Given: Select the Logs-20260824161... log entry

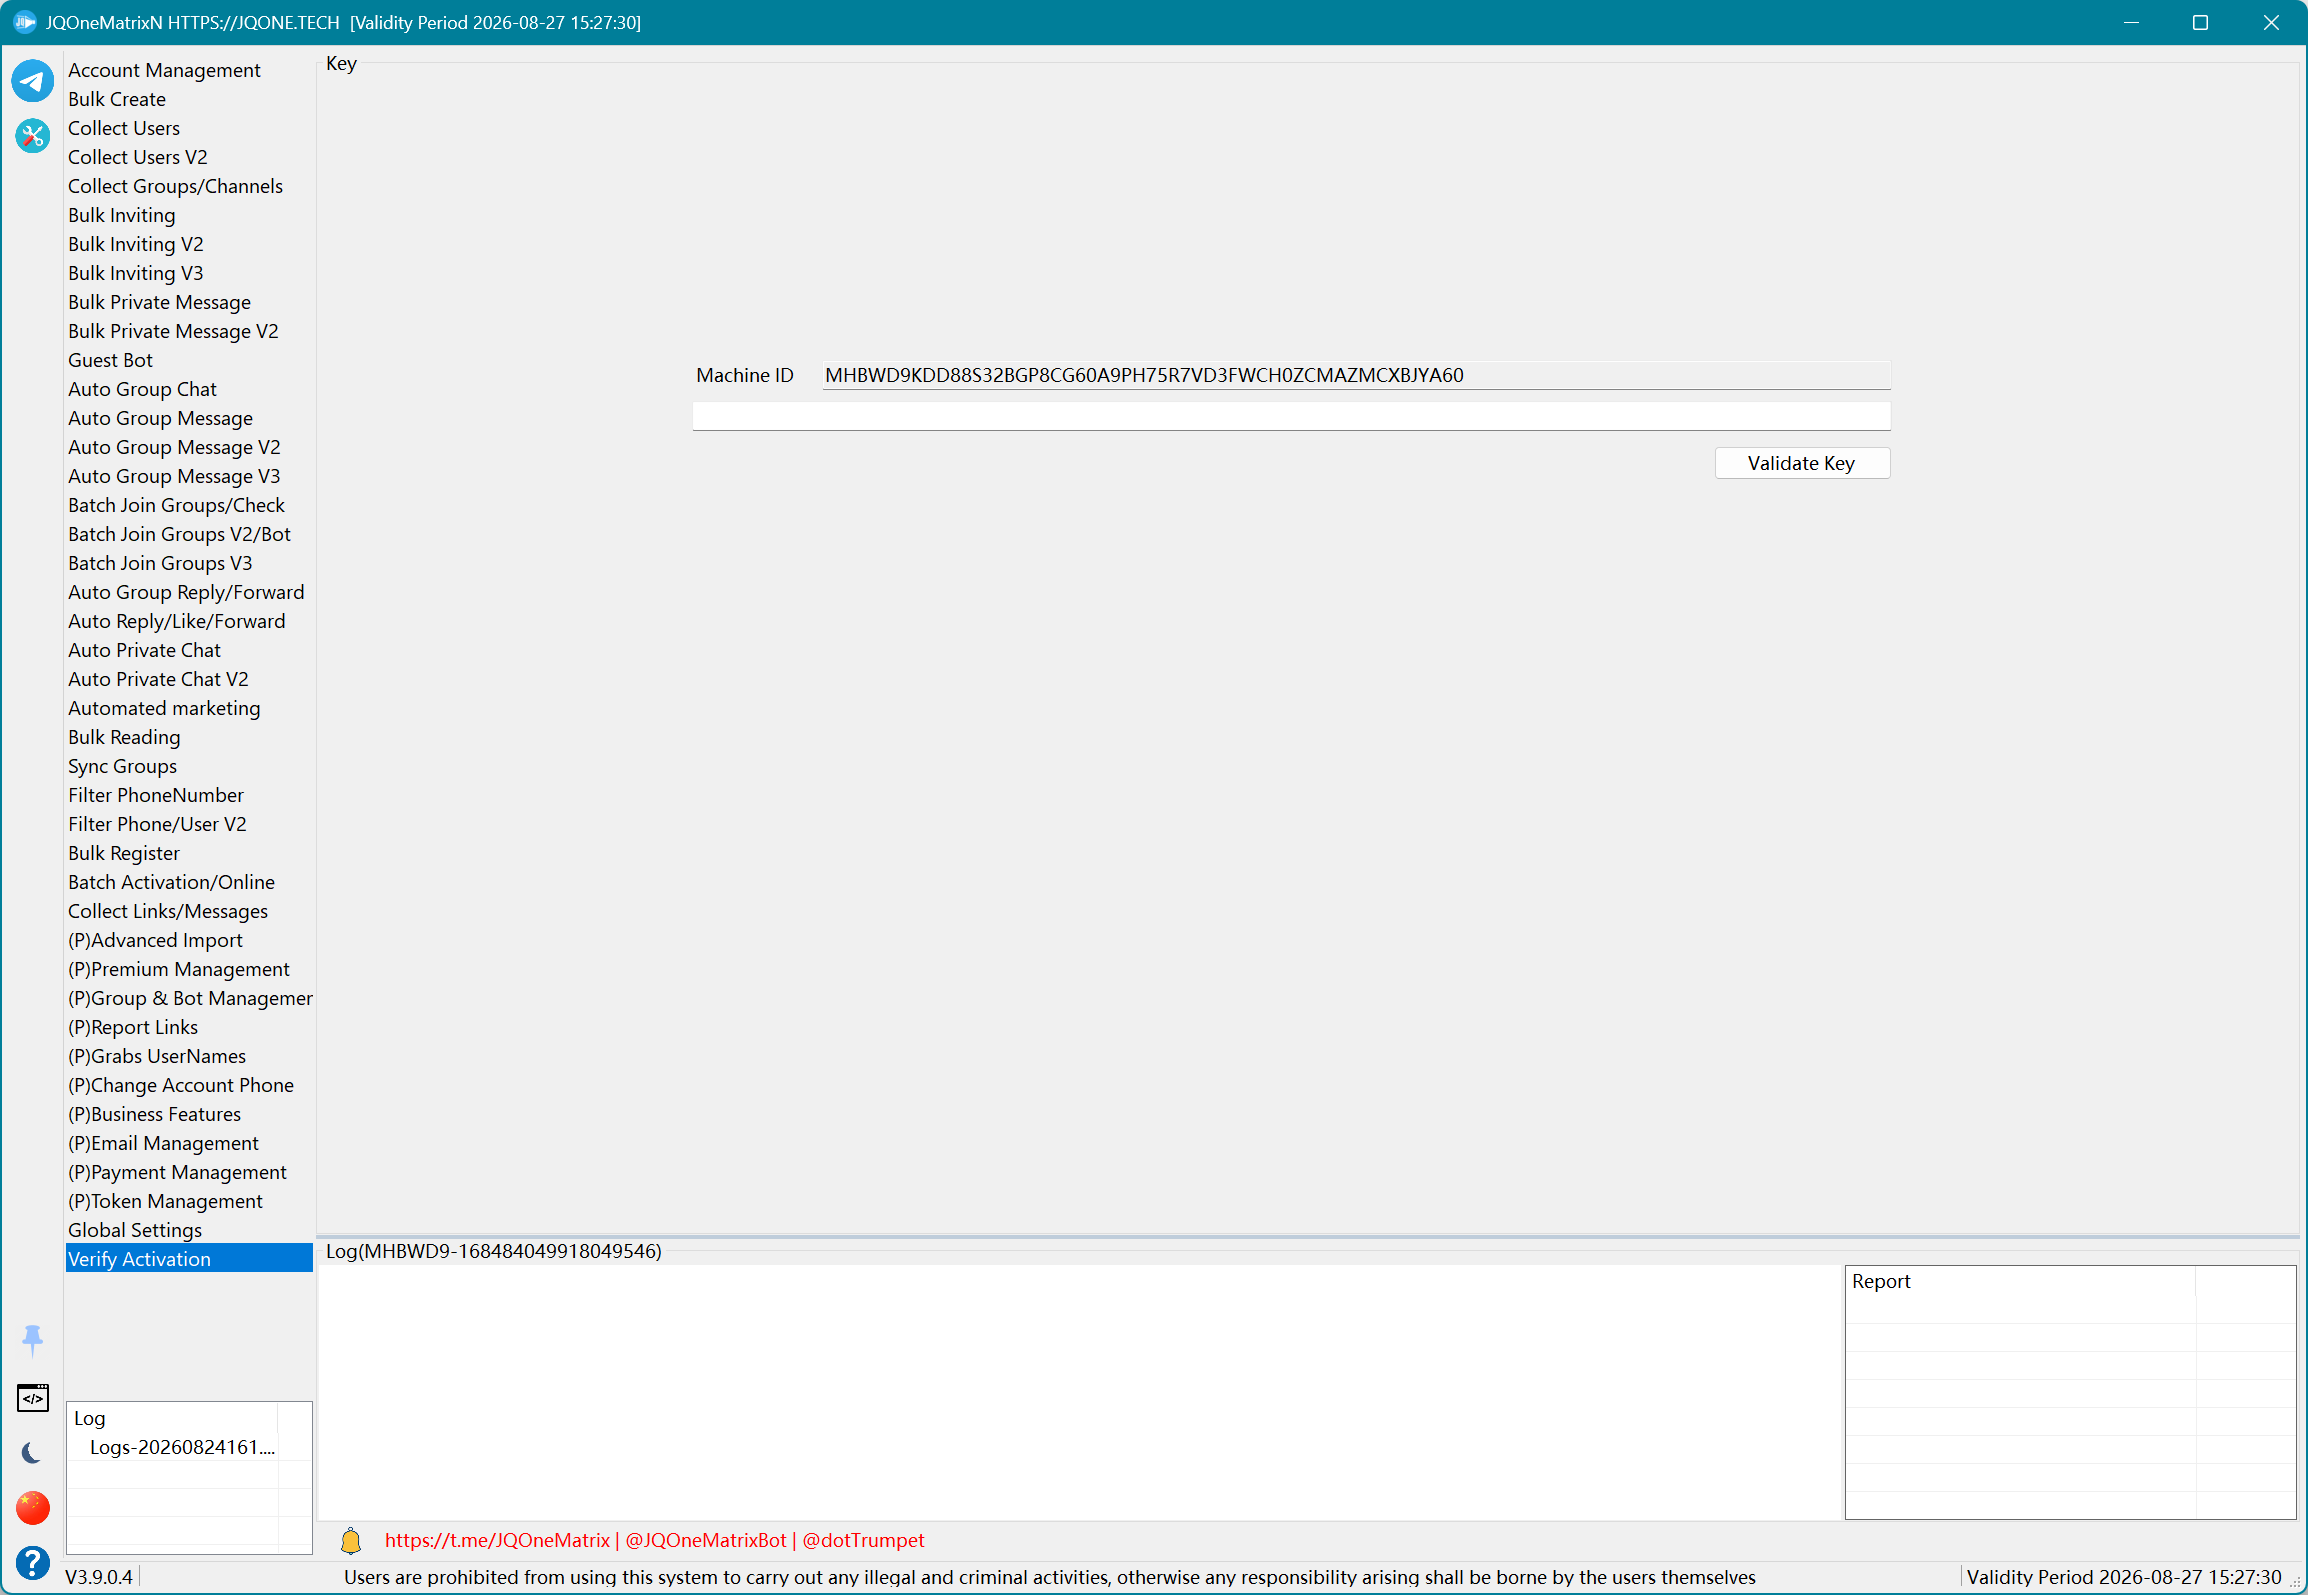Looking at the screenshot, I should coord(182,1447).
